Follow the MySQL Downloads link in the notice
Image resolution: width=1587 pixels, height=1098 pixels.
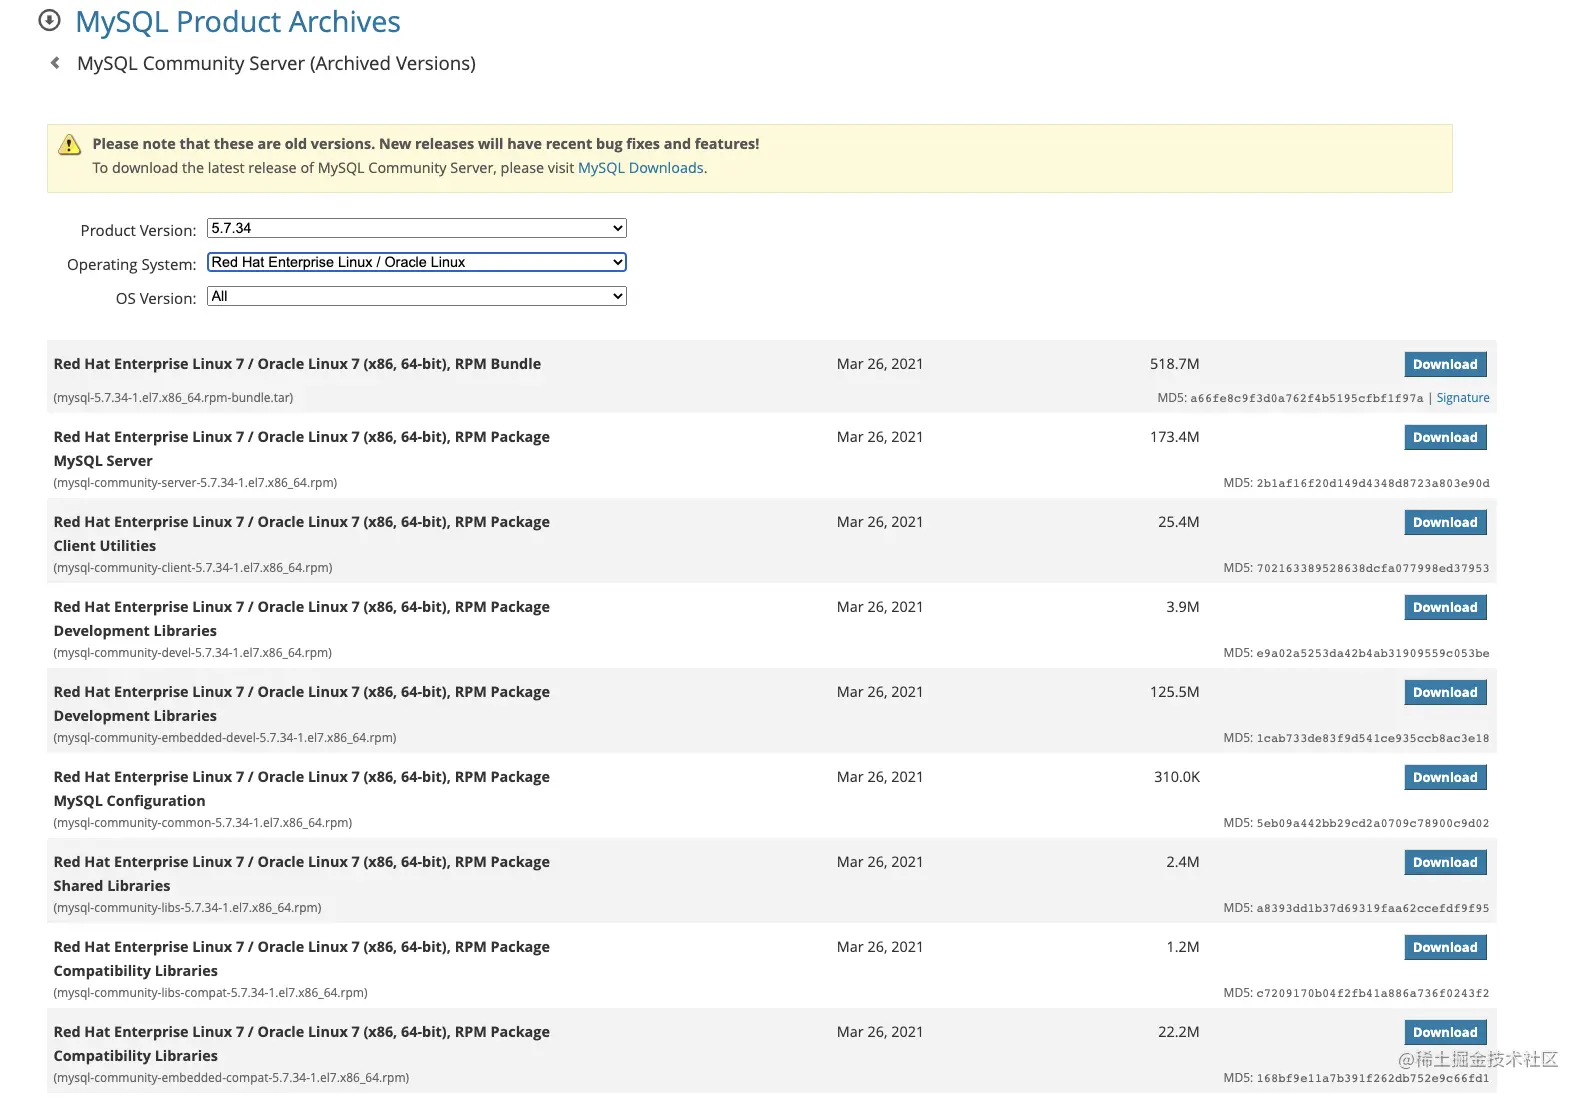pos(641,168)
